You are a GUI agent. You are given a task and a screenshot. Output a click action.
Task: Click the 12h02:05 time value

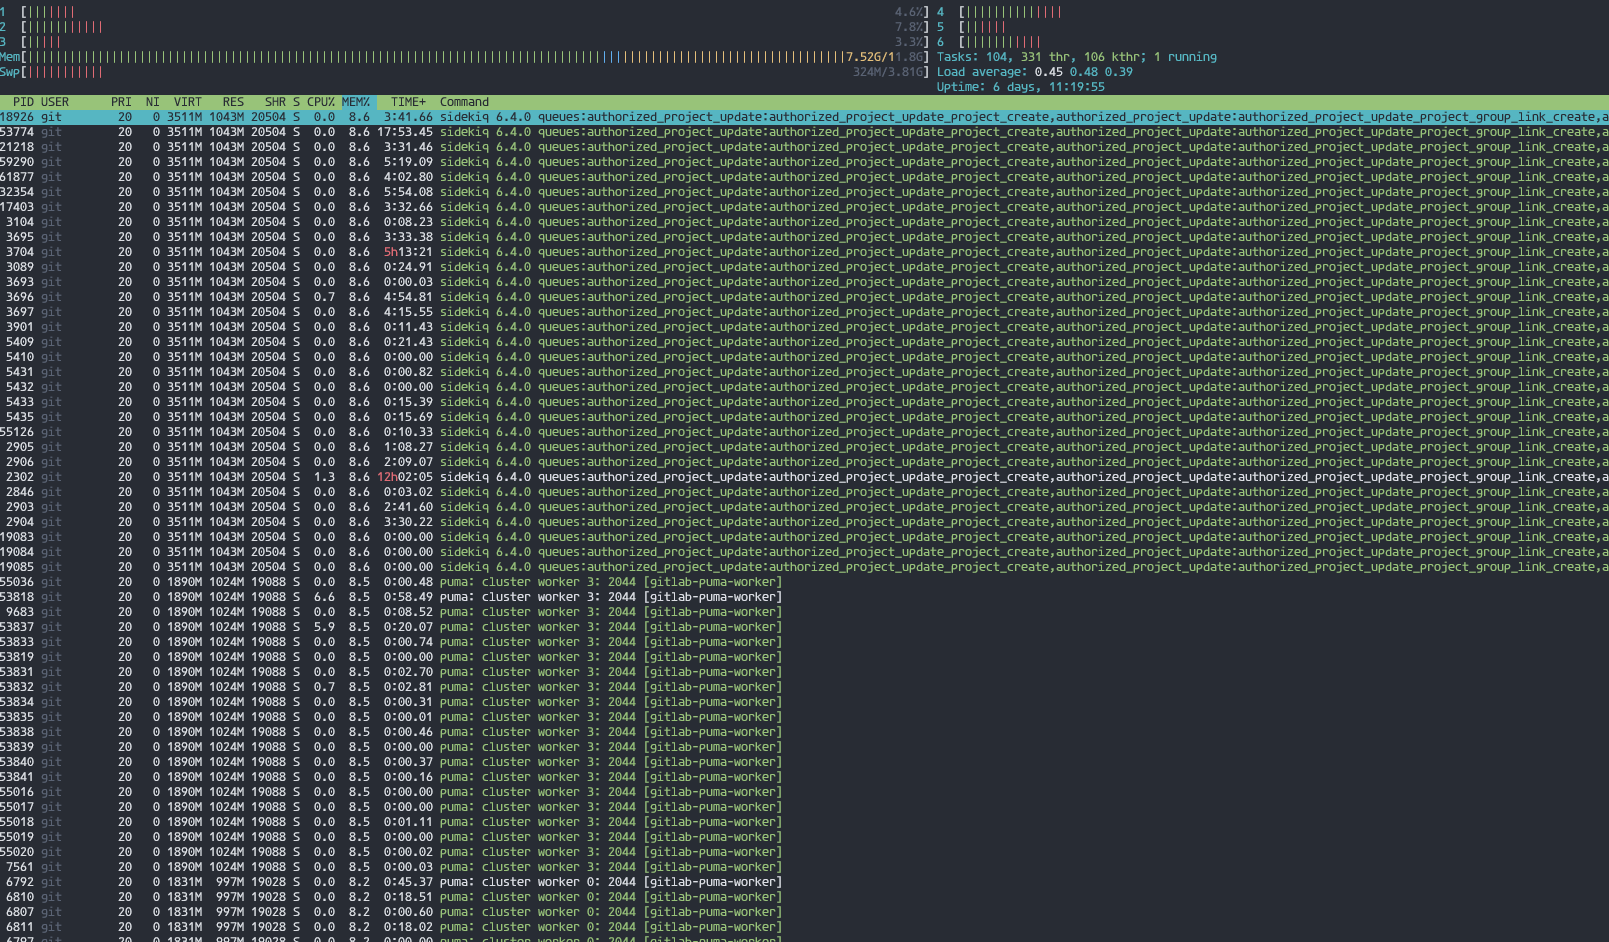coord(405,477)
